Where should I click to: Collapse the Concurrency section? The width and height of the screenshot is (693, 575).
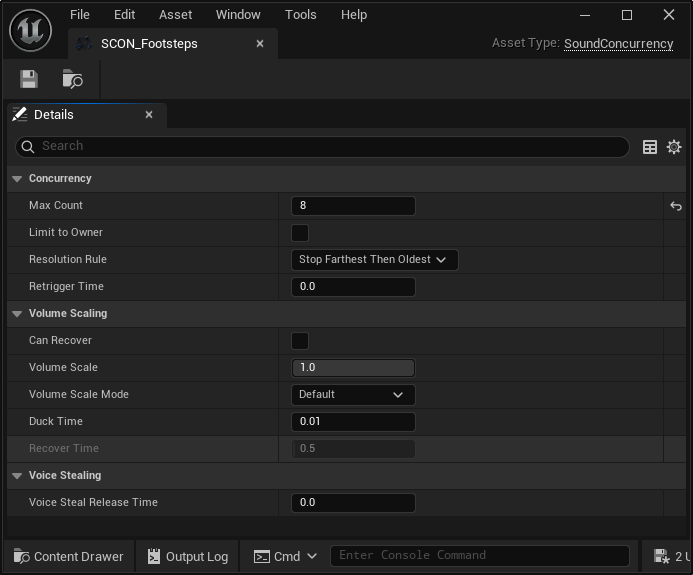pyautogui.click(x=17, y=179)
